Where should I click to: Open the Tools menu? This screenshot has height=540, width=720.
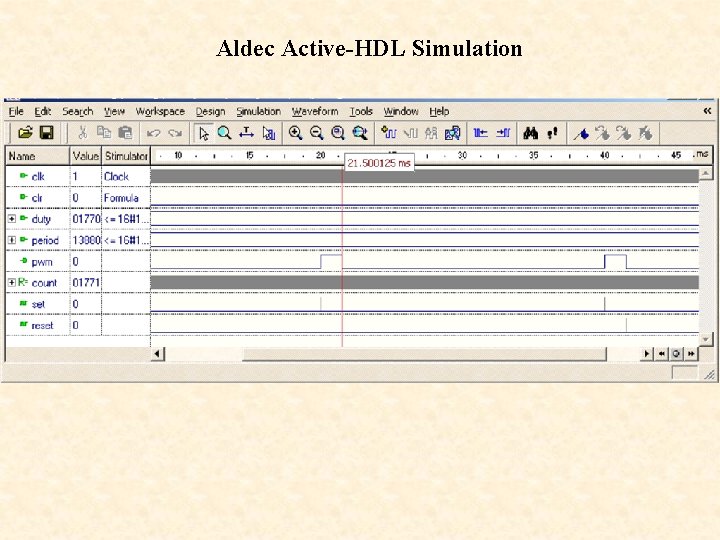(x=361, y=111)
